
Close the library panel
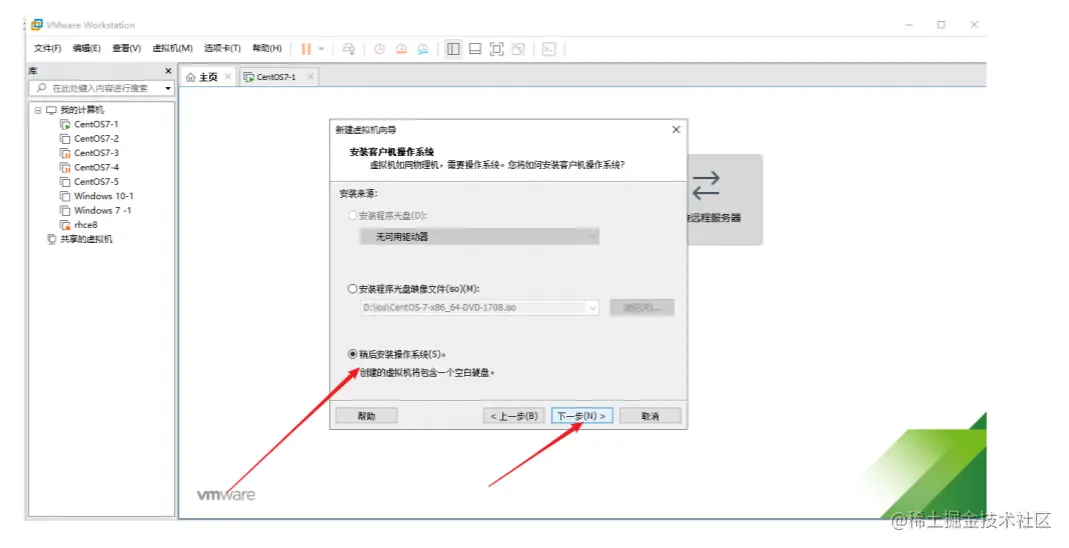168,71
